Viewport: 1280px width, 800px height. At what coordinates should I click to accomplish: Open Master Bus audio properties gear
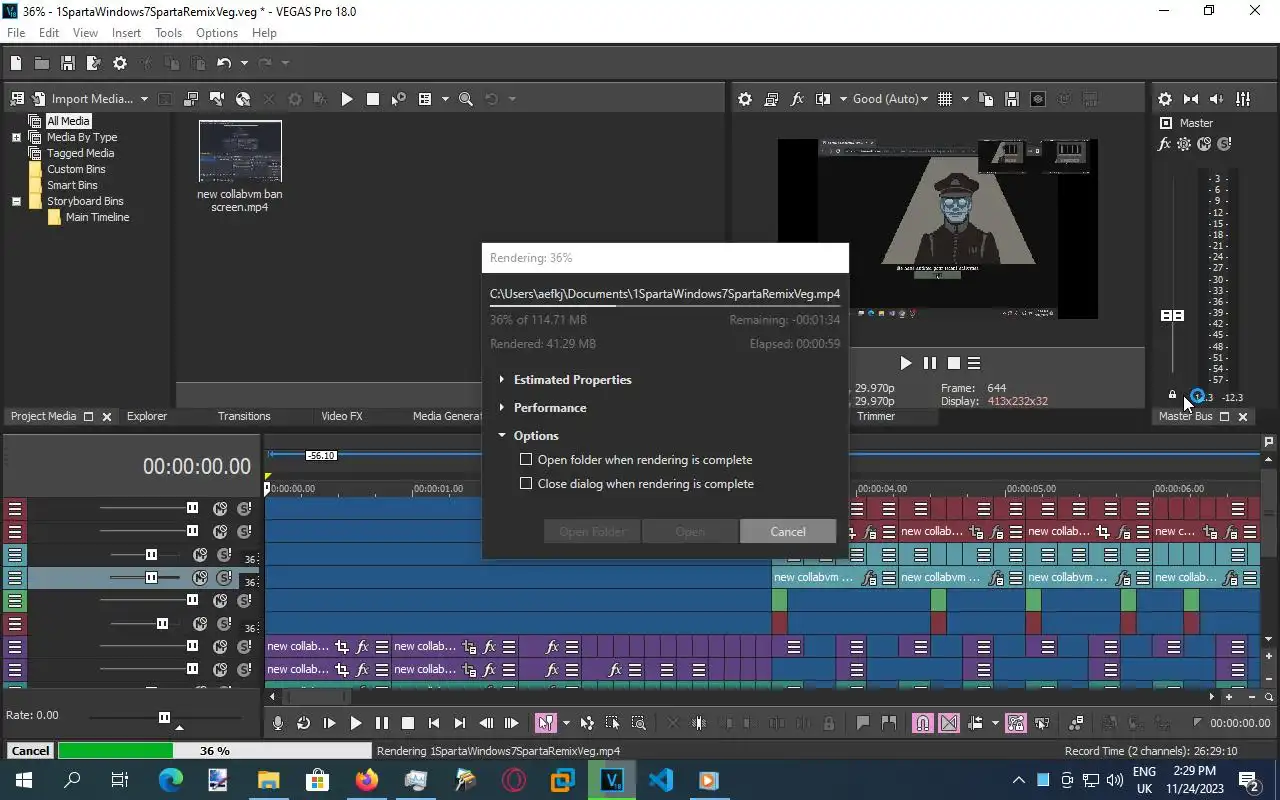[1165, 99]
